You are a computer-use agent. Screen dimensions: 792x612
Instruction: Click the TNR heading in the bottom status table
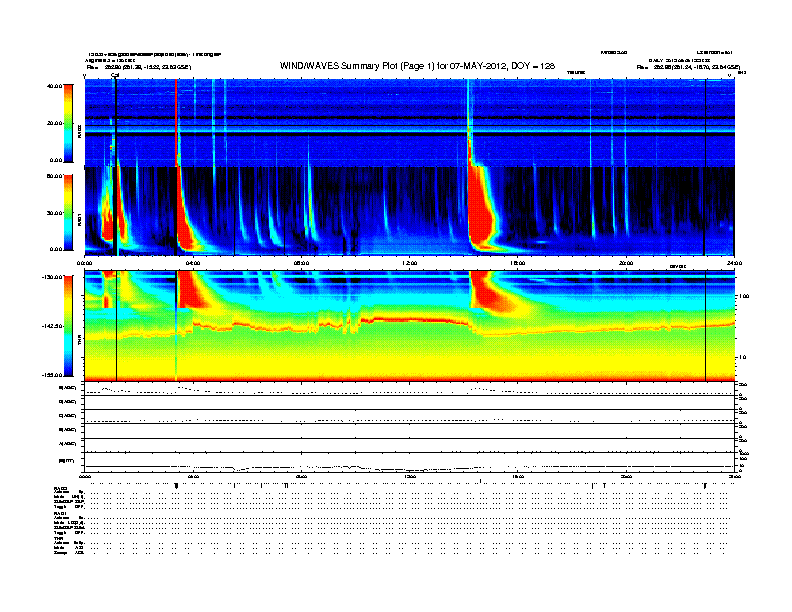click(58, 538)
